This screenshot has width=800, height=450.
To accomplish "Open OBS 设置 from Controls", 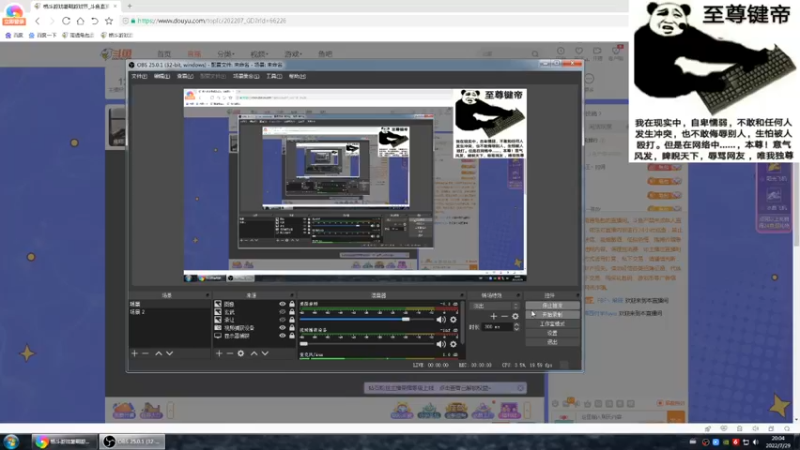I will [x=552, y=333].
